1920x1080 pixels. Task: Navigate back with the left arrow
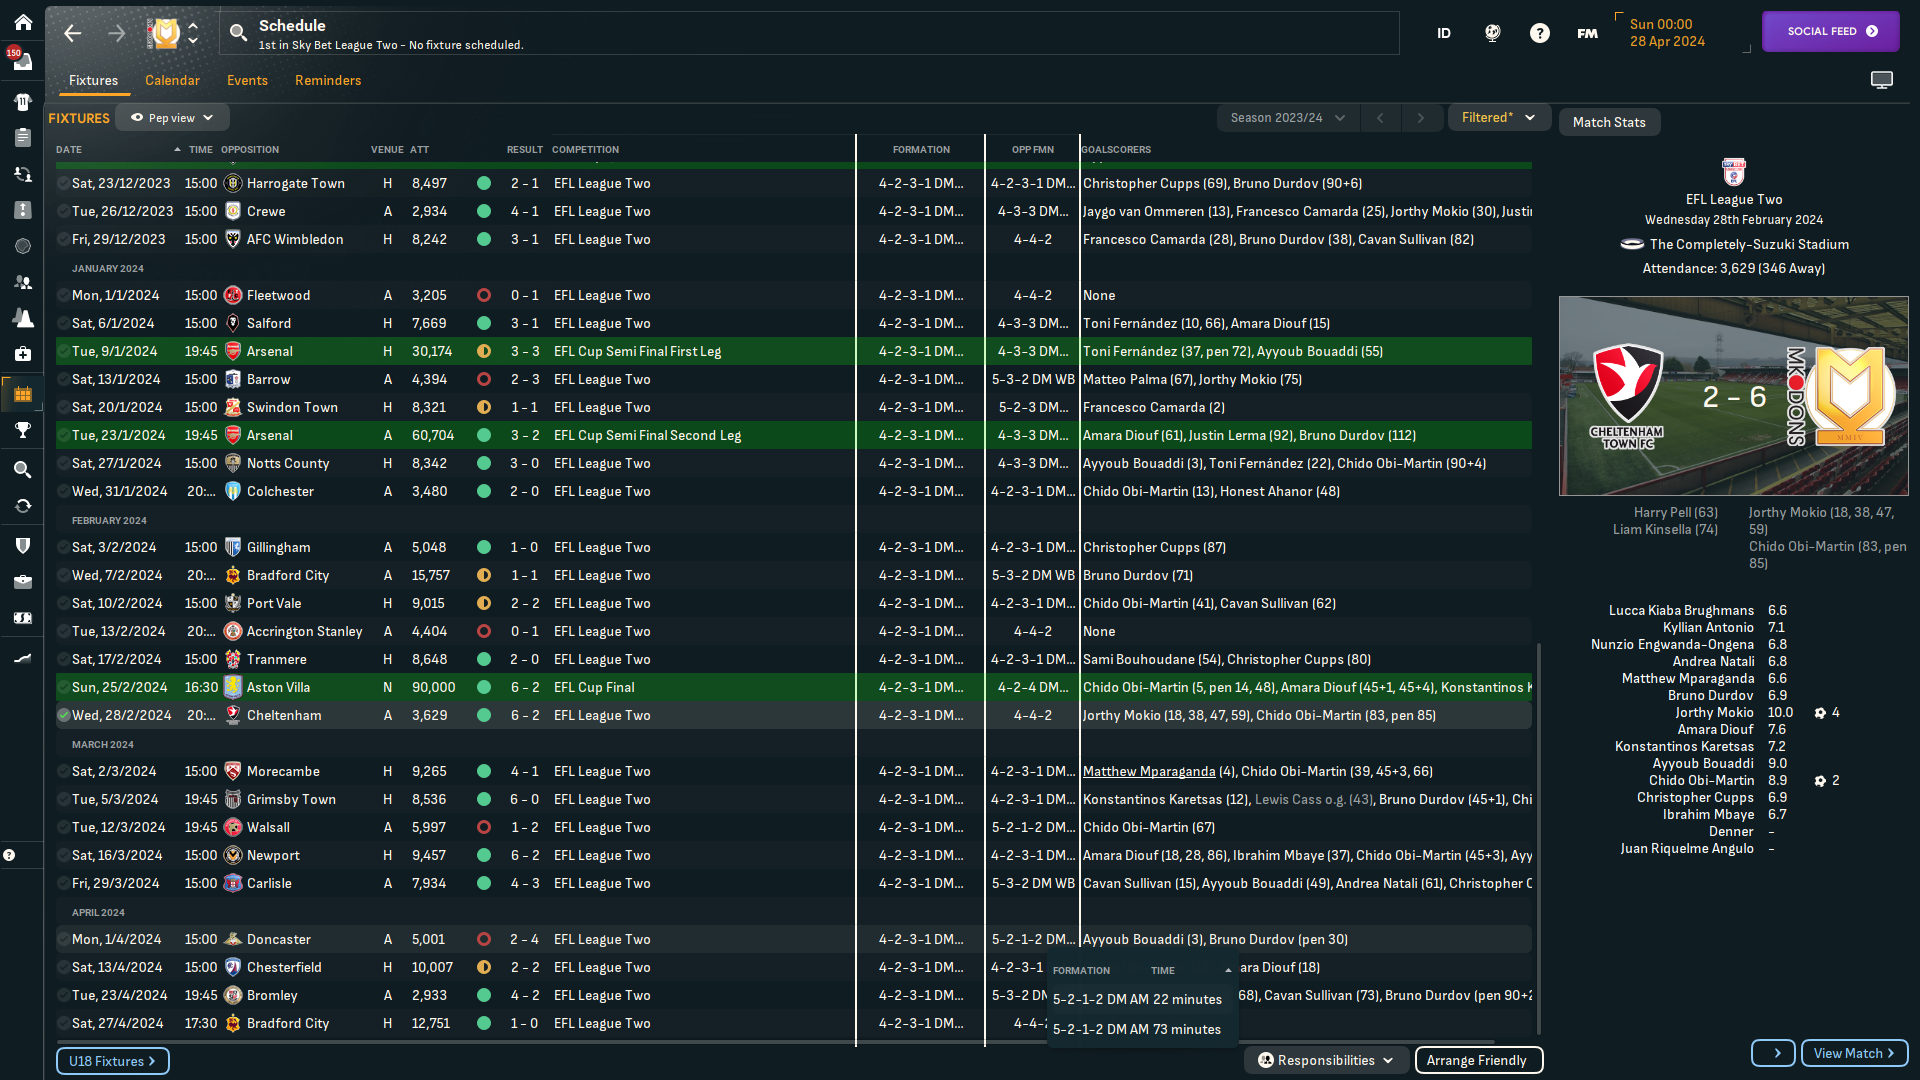[x=72, y=33]
